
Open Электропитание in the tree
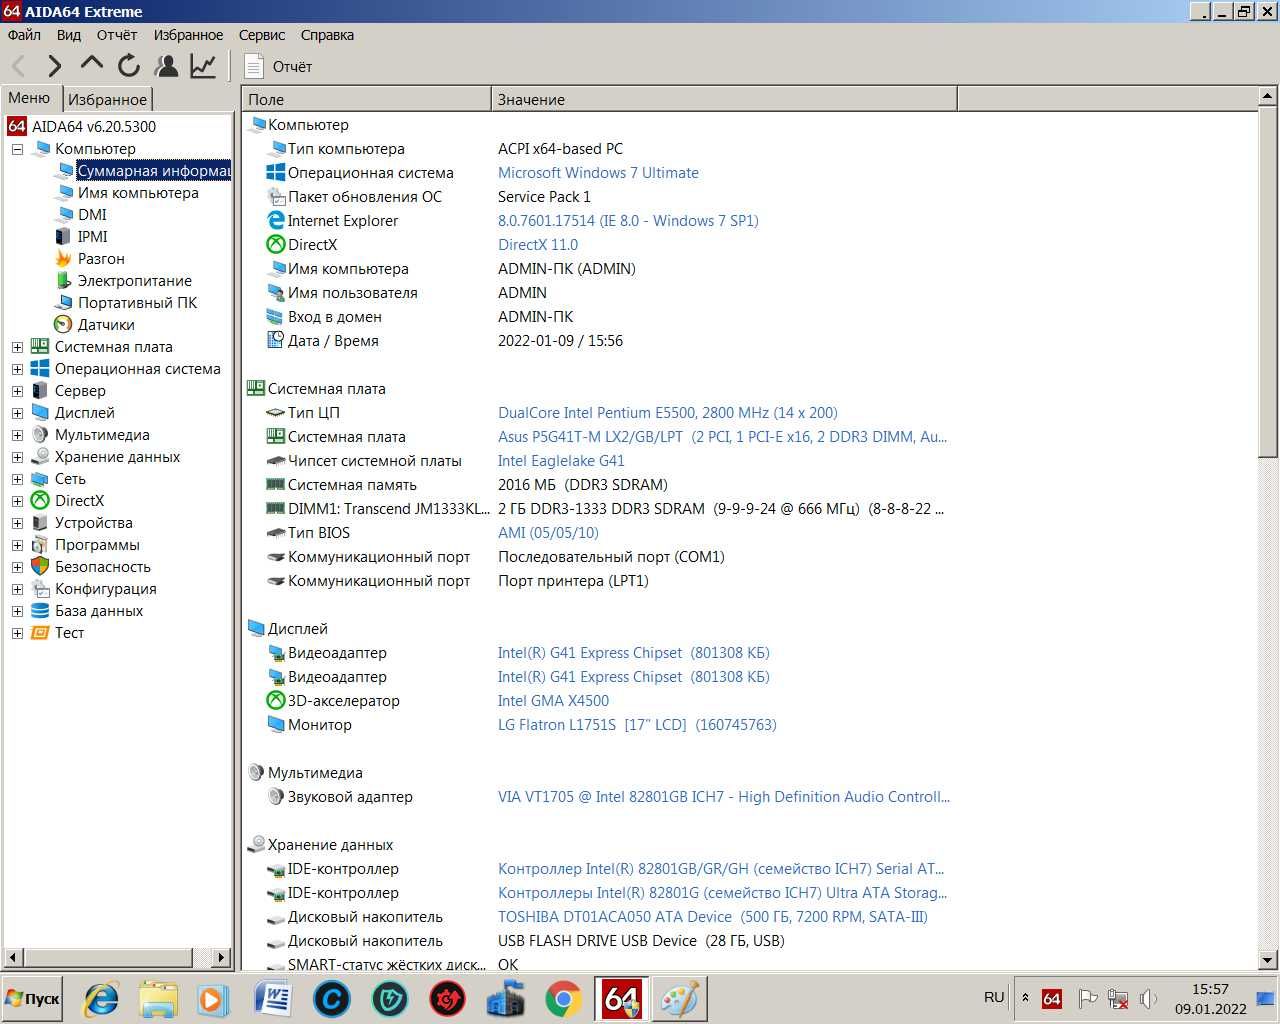pyautogui.click(x=134, y=281)
